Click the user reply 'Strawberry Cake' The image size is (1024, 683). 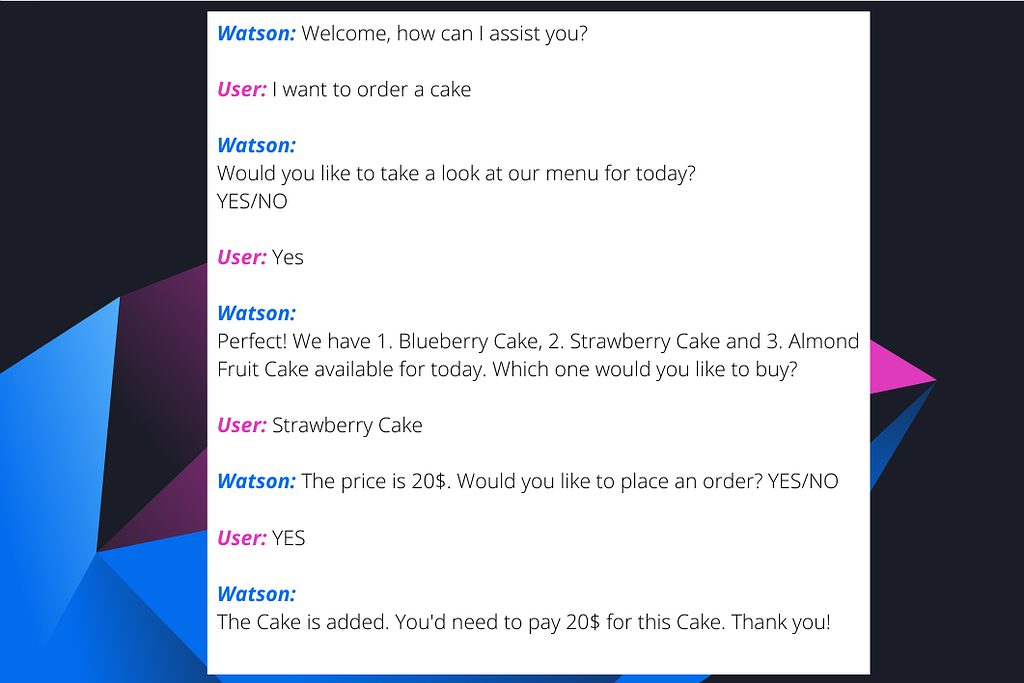point(347,425)
